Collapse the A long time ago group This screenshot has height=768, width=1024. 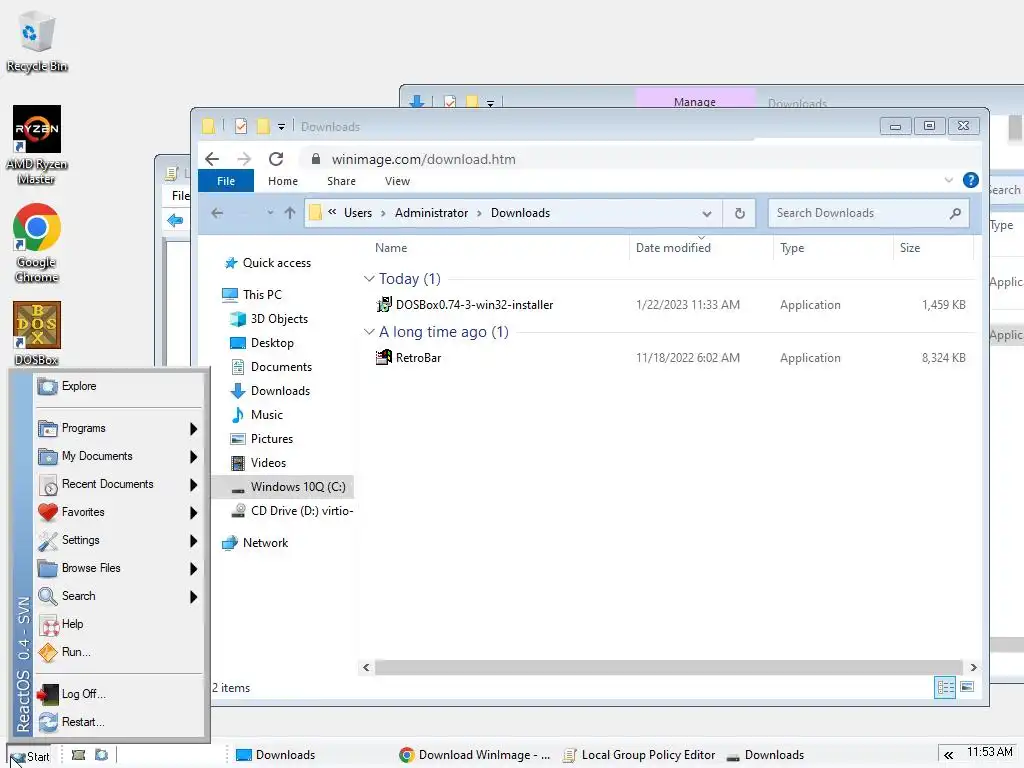(369, 332)
